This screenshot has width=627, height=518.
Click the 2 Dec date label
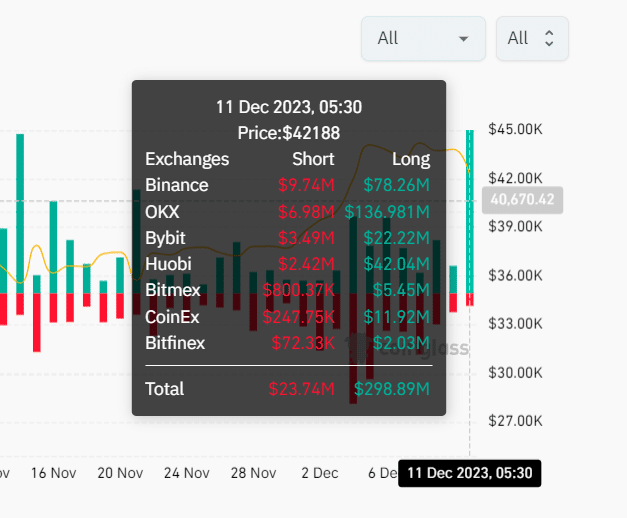[320, 473]
